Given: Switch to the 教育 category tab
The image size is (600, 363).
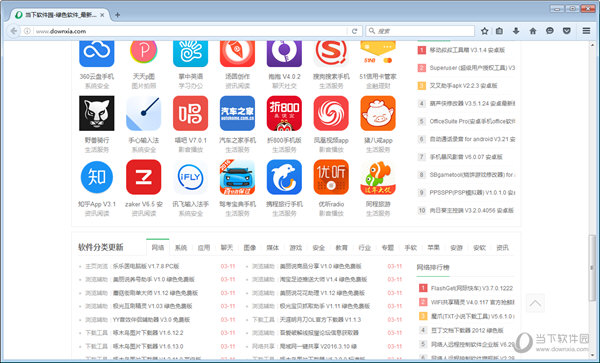Looking at the screenshot, I should click(x=341, y=248).
